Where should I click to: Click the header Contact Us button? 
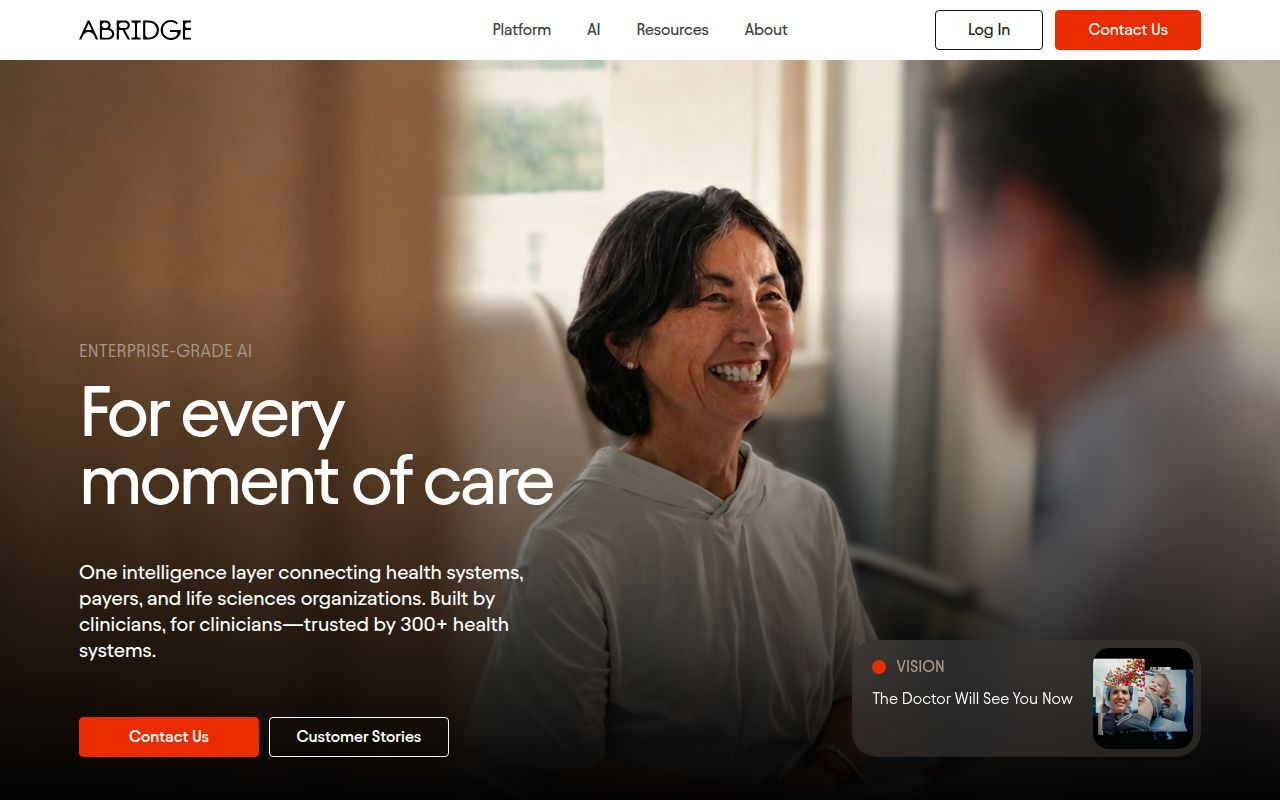pyautogui.click(x=1128, y=30)
